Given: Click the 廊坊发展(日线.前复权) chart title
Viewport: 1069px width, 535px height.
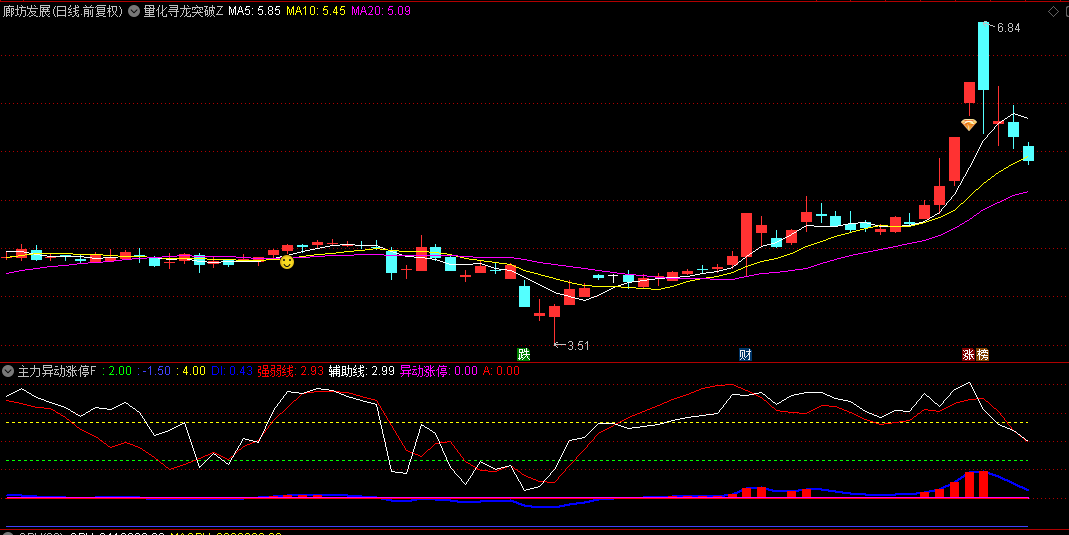Looking at the screenshot, I should [x=63, y=11].
